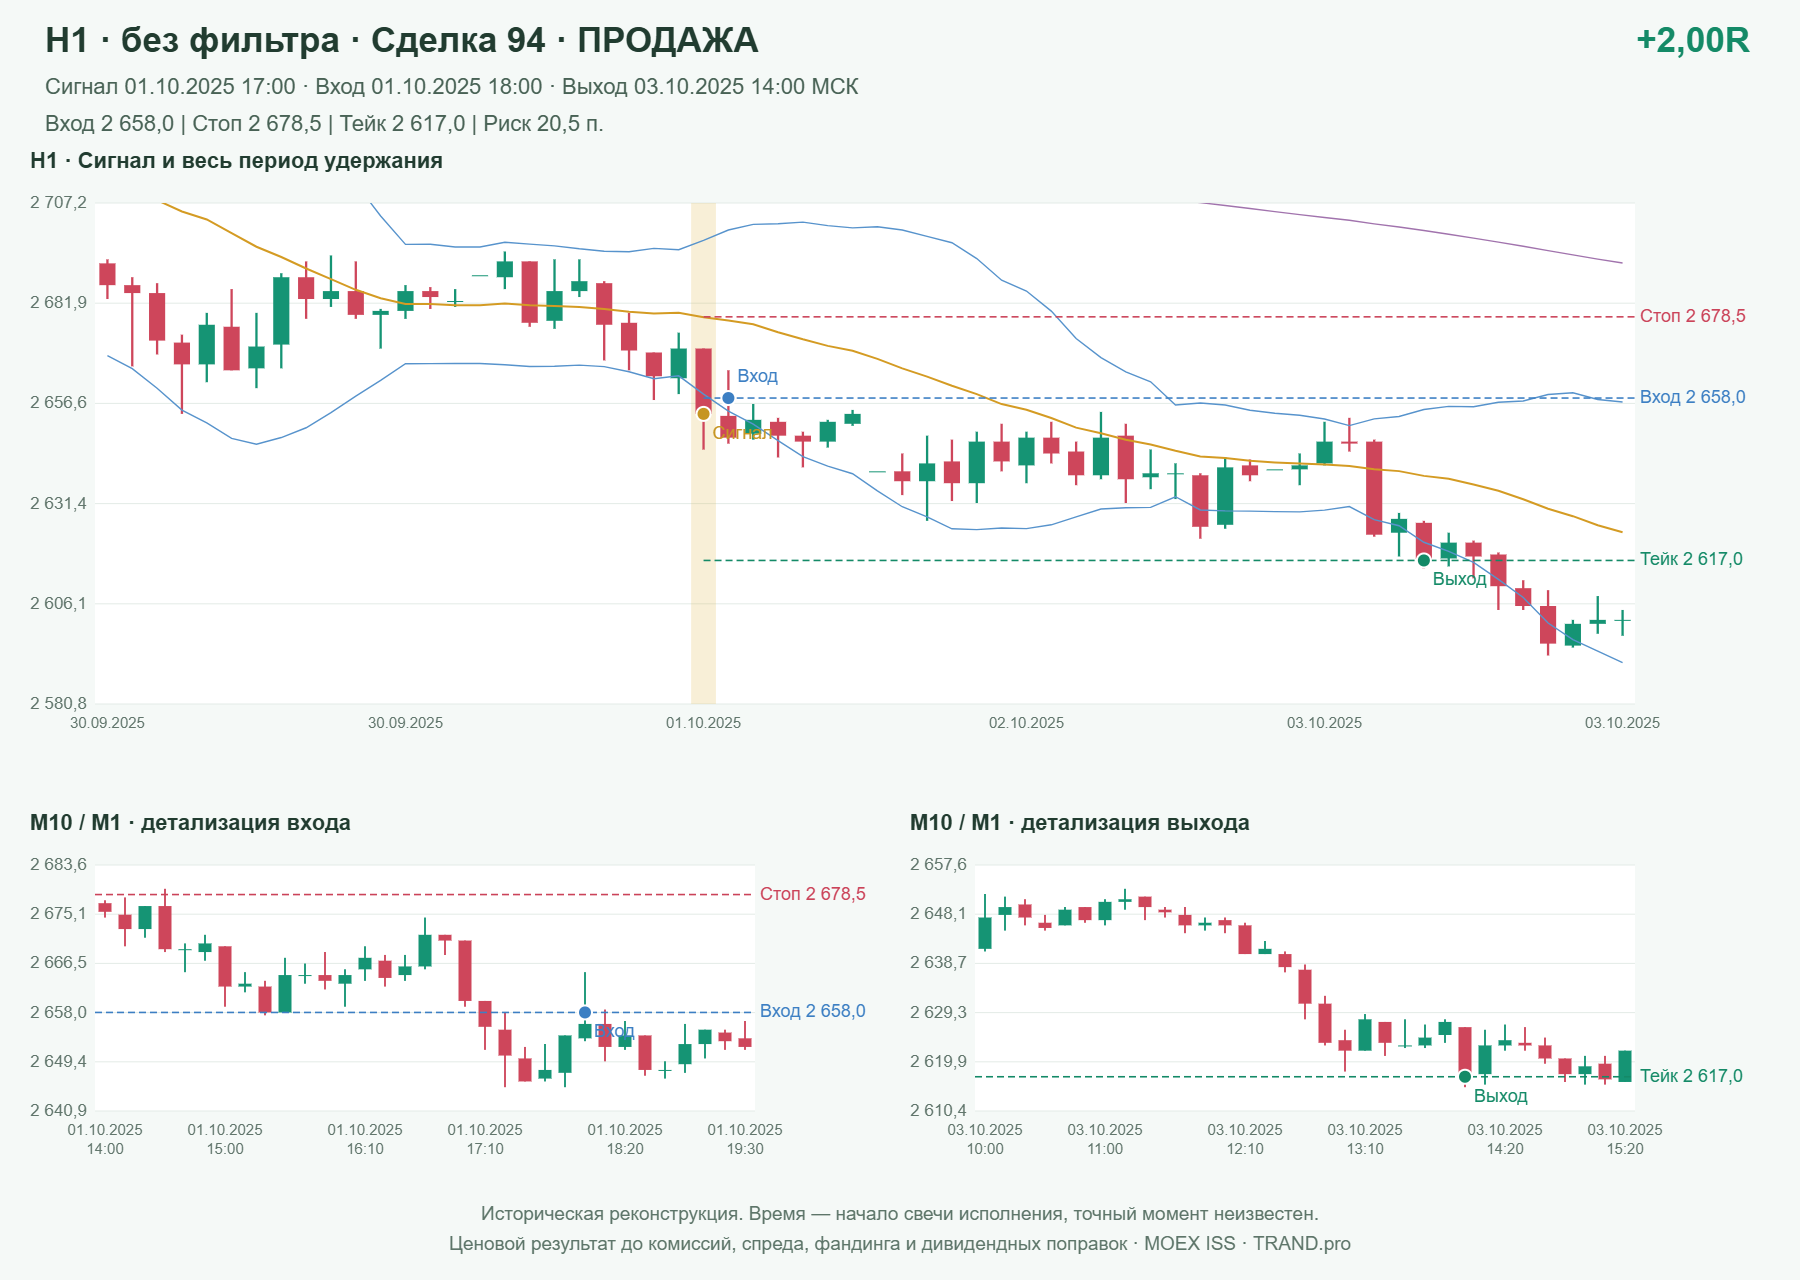The image size is (1800, 1280).
Task: Click 'Тейк 2 617,0' label in exit detail chart
Action: 1691,1076
